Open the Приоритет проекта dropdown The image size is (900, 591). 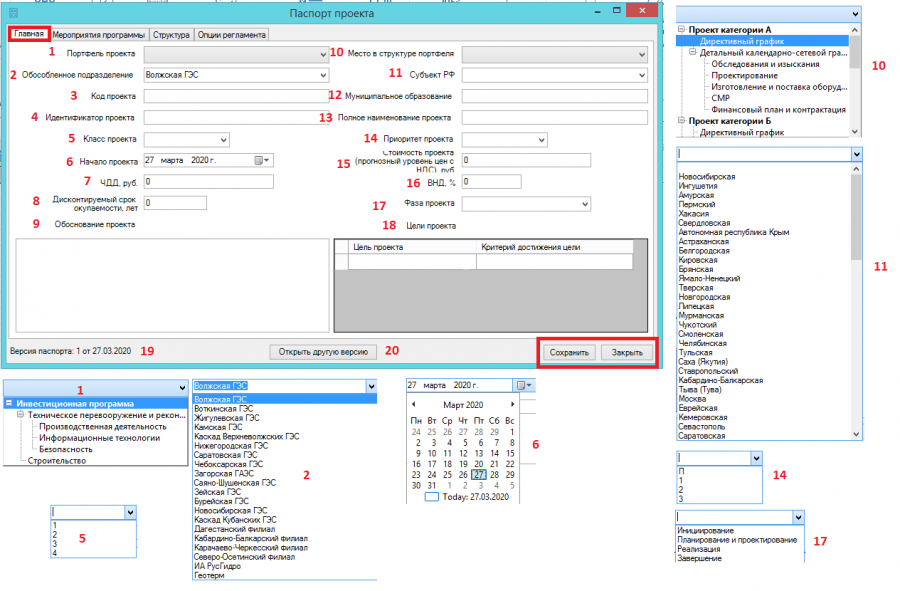(x=505, y=139)
